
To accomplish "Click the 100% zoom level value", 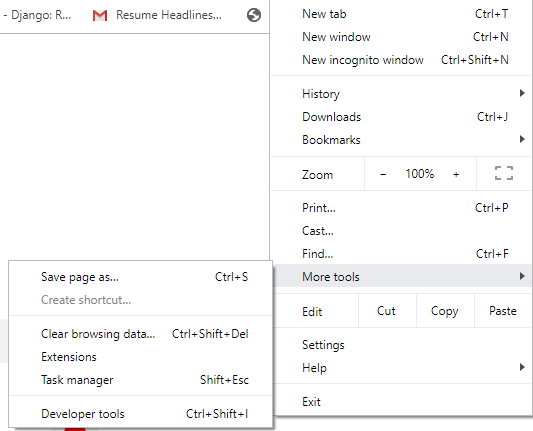I will point(420,174).
